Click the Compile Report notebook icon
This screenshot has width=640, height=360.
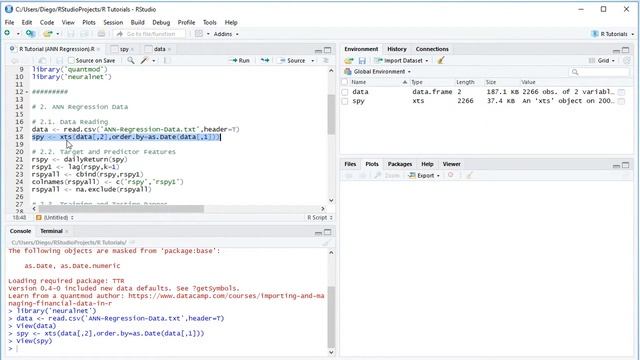pos(166,60)
